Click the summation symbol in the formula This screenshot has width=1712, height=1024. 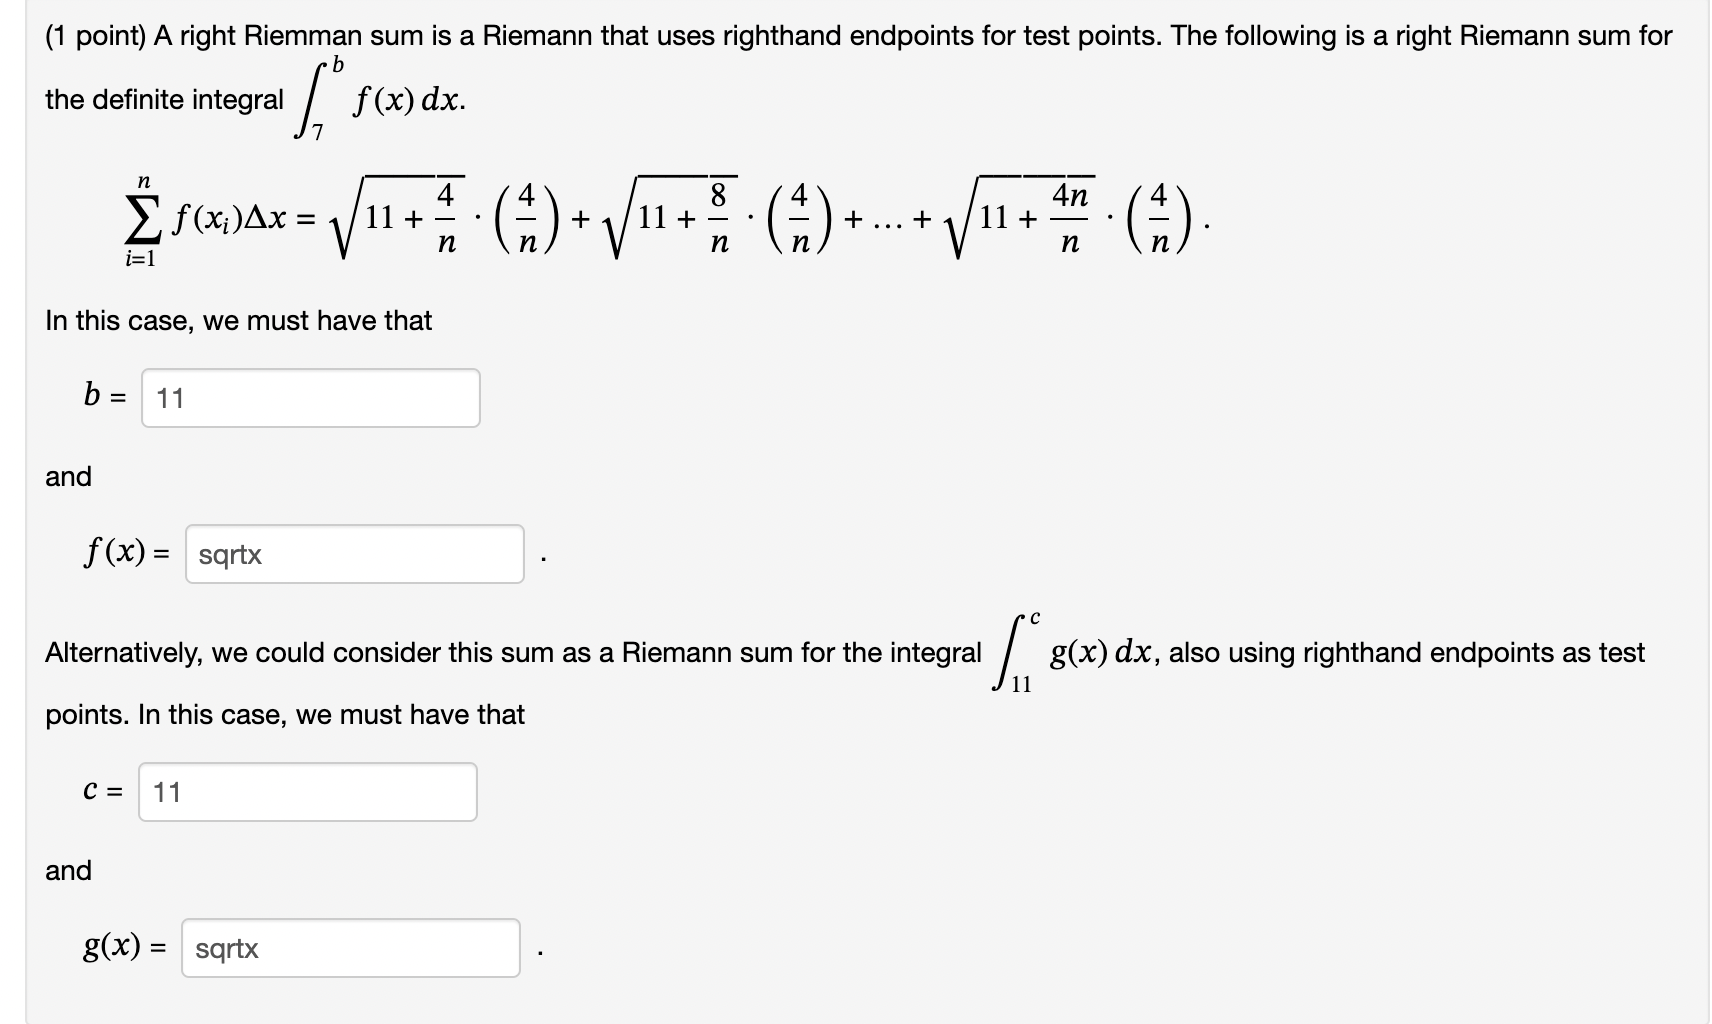[141, 222]
